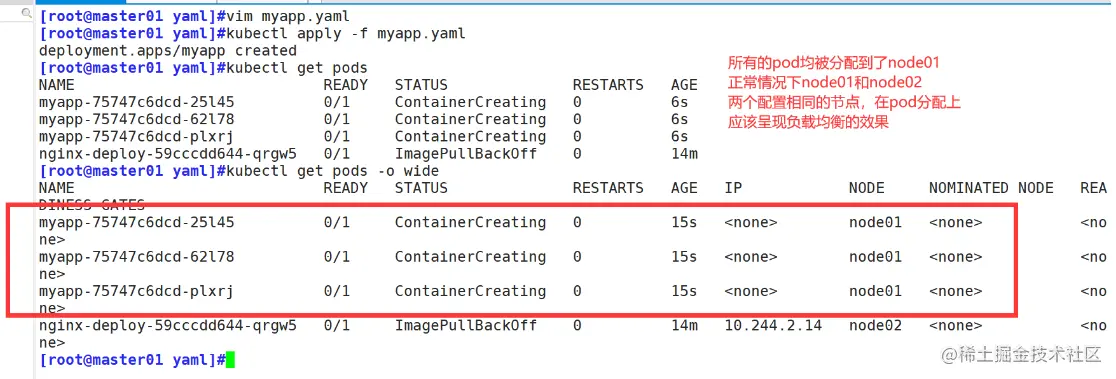Click the 稀土掘金技术社区 watermark

point(1022,355)
